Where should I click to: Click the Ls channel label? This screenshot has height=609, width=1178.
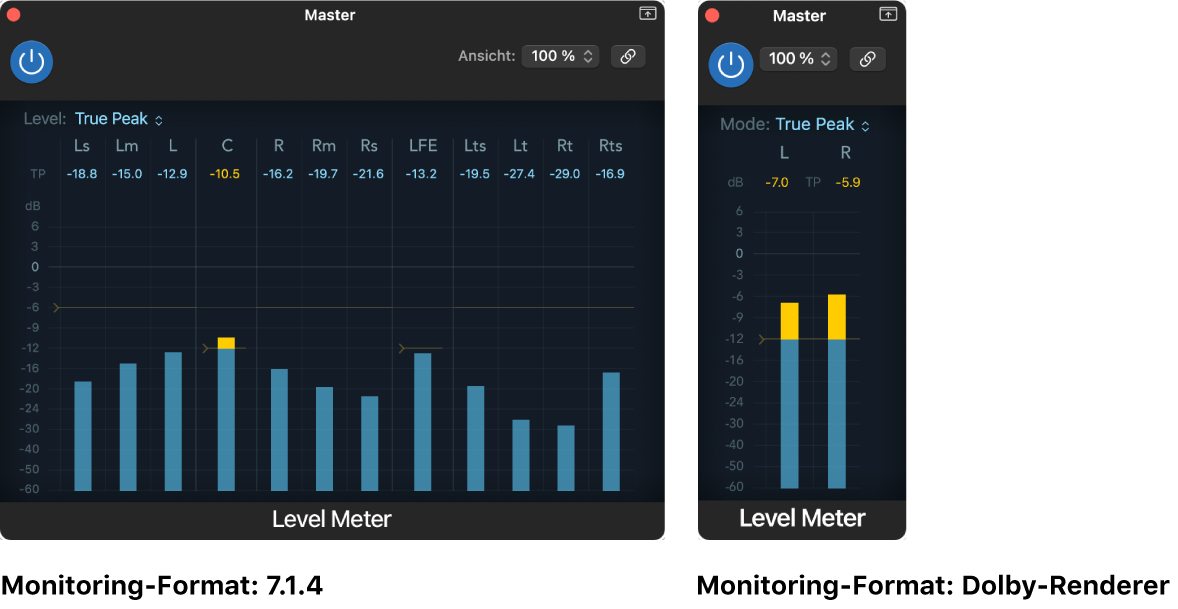[x=82, y=146]
